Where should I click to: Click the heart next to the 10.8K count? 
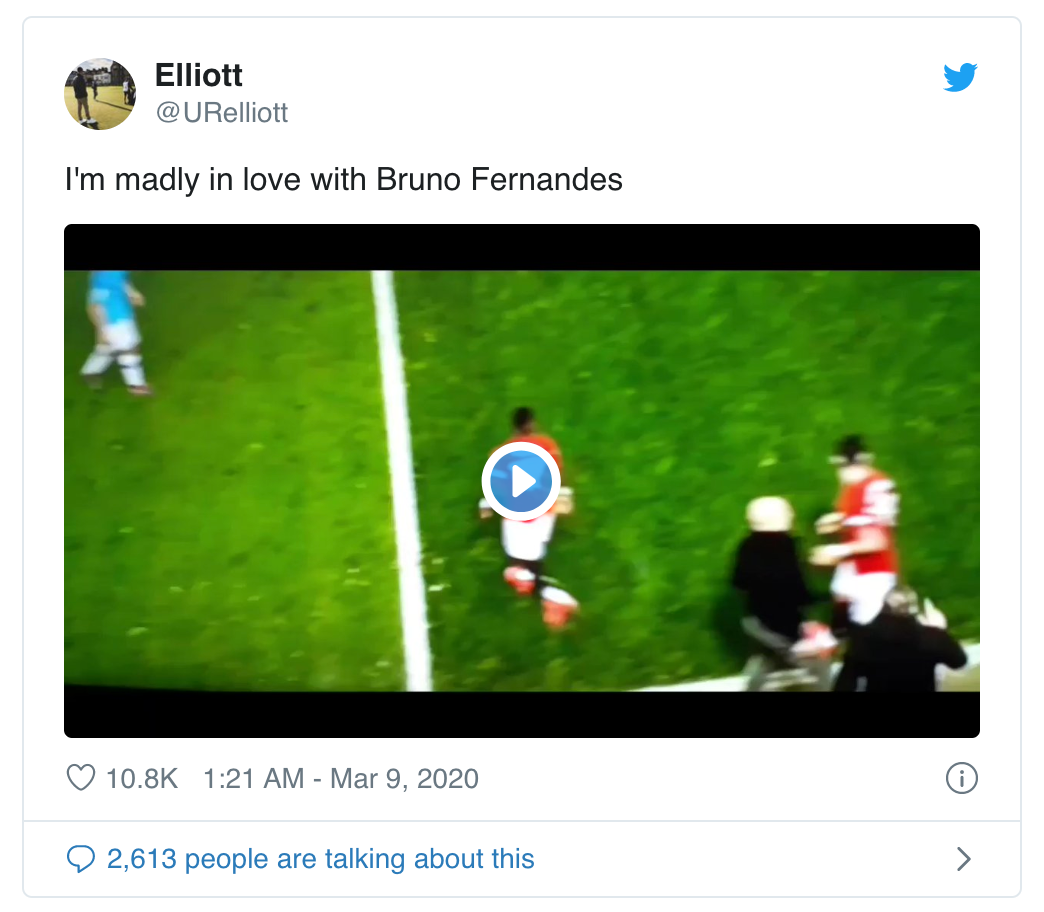pyautogui.click(x=82, y=777)
